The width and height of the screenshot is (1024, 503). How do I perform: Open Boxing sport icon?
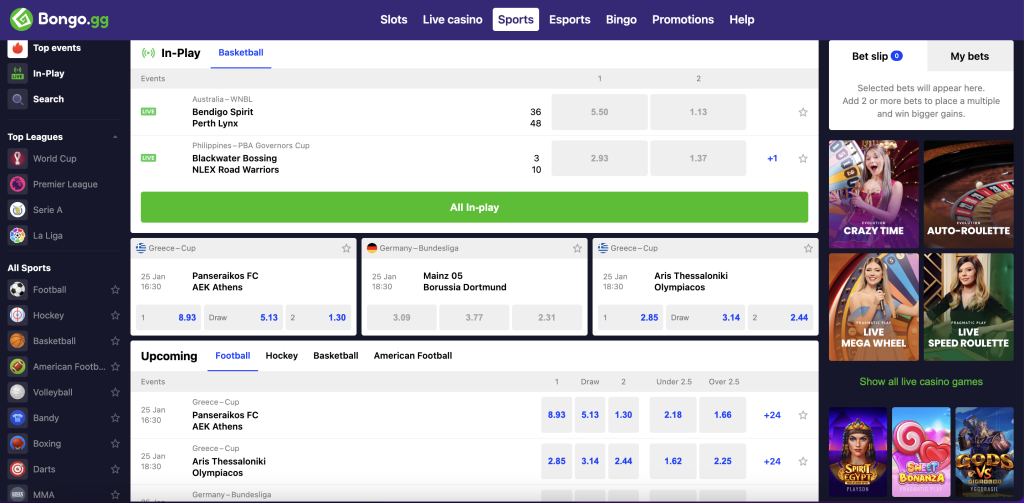point(18,444)
